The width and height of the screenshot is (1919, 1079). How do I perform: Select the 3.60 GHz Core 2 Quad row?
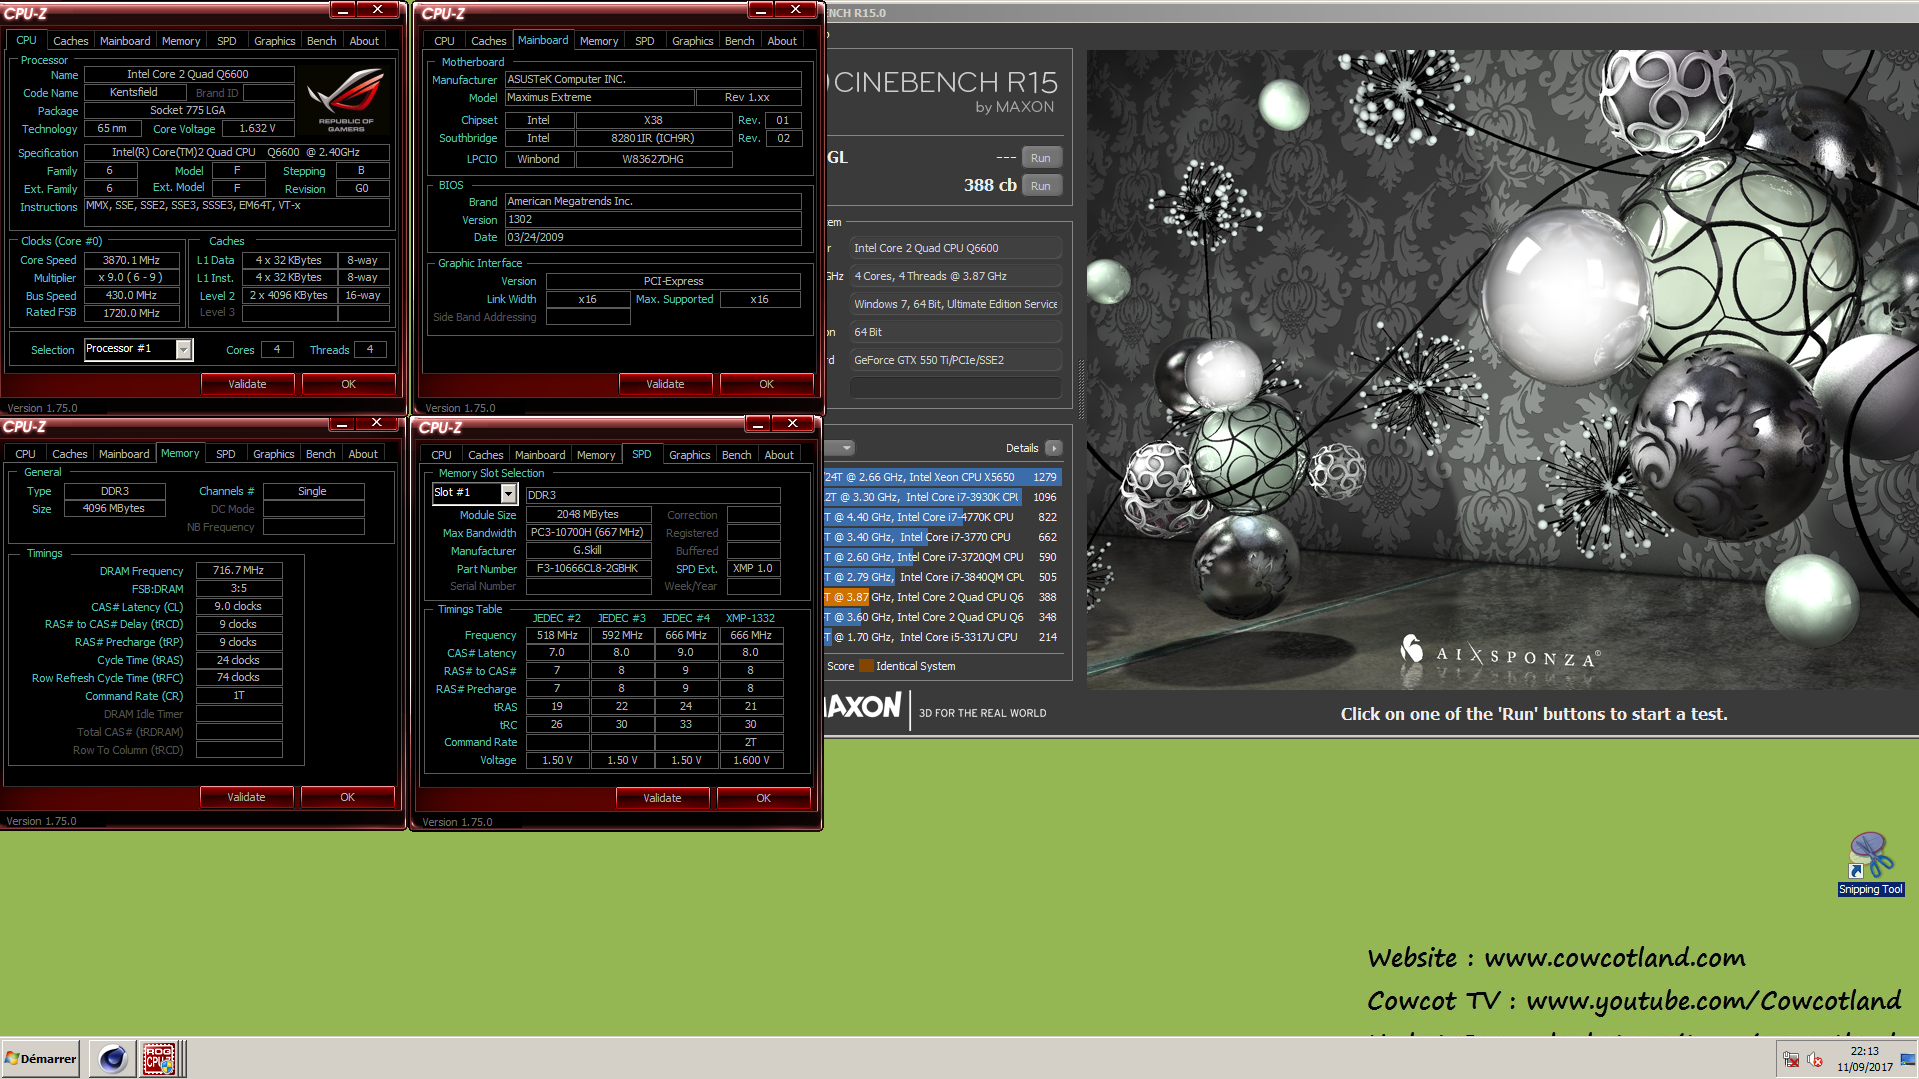click(942, 617)
